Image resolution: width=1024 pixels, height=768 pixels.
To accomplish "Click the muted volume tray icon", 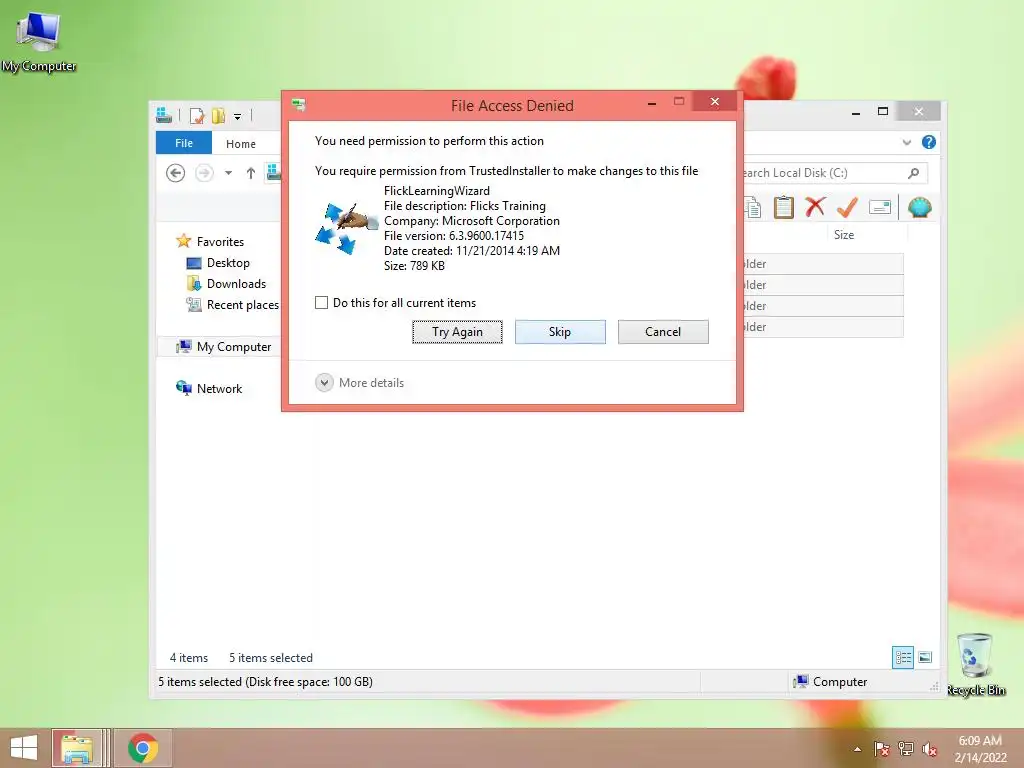I will click(x=929, y=749).
